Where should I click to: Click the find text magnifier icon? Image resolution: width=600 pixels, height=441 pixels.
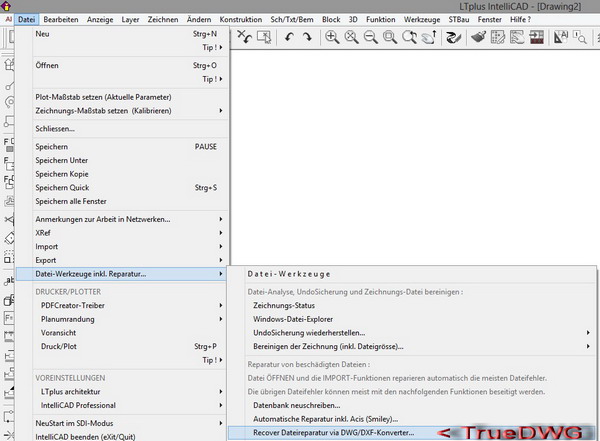[x=580, y=37]
